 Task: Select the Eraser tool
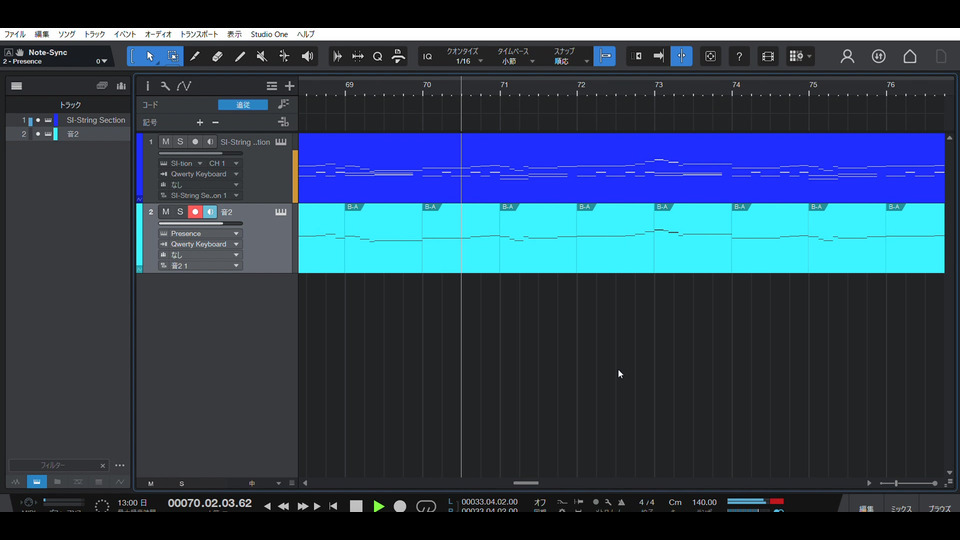(217, 57)
